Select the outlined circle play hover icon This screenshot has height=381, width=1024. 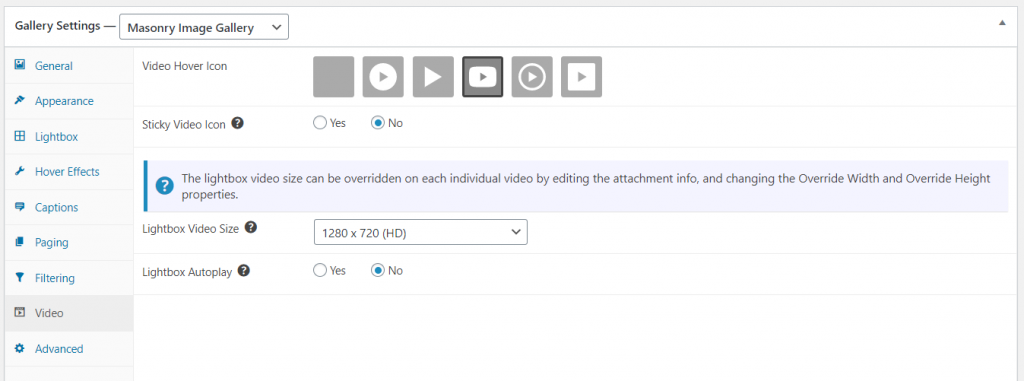point(532,76)
